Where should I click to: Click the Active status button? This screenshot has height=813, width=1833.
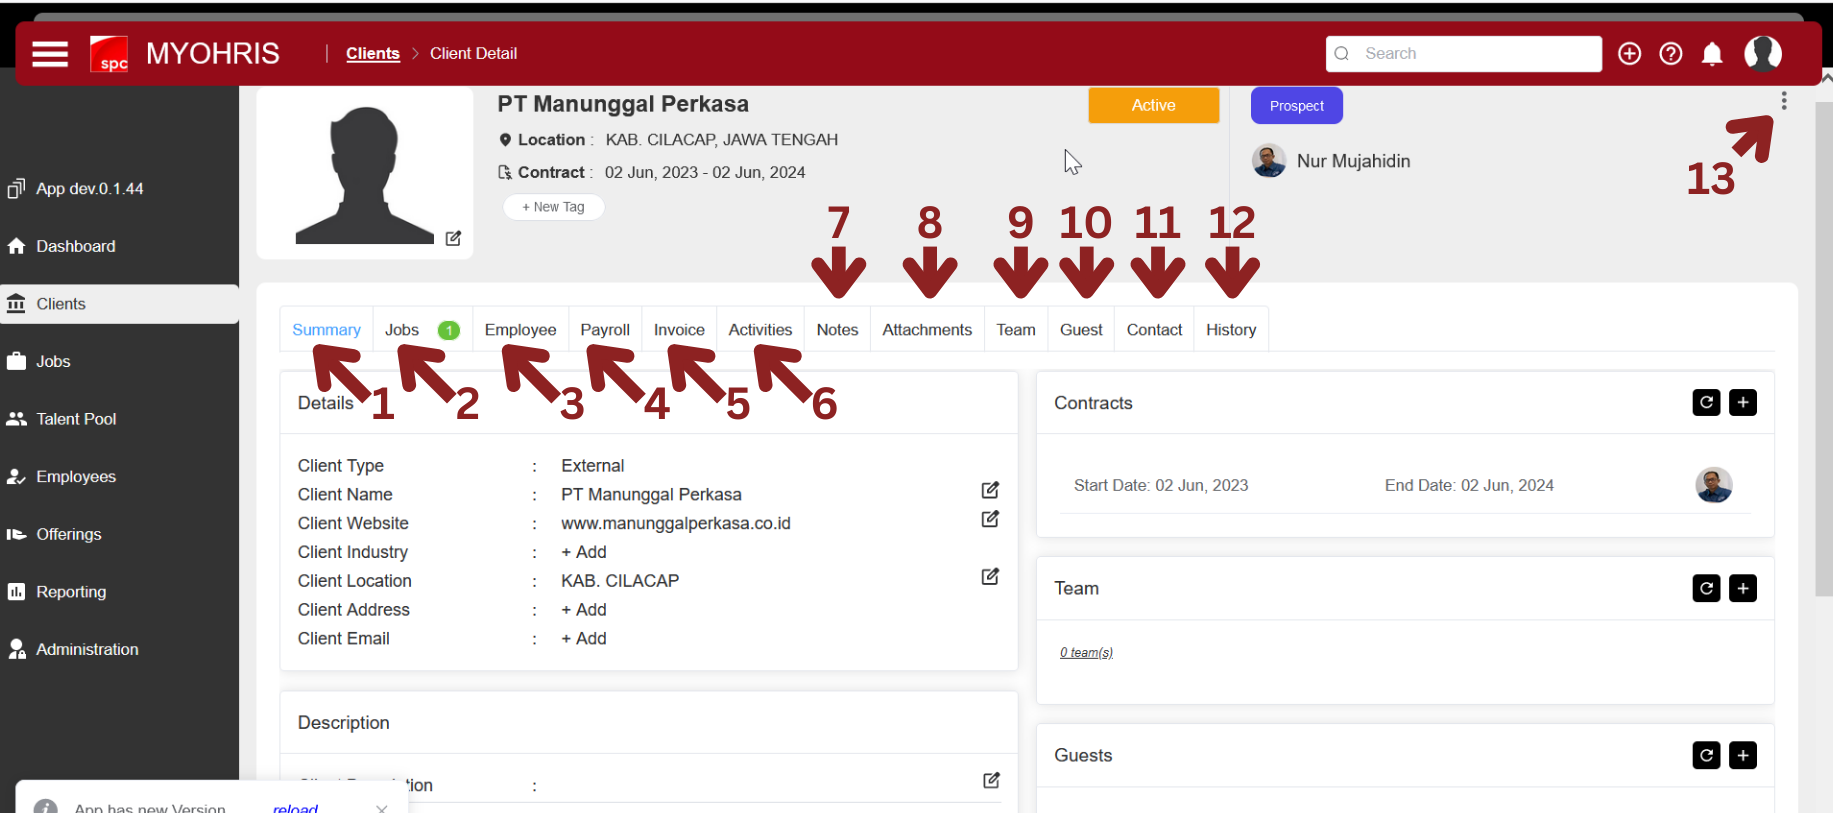1153,105
